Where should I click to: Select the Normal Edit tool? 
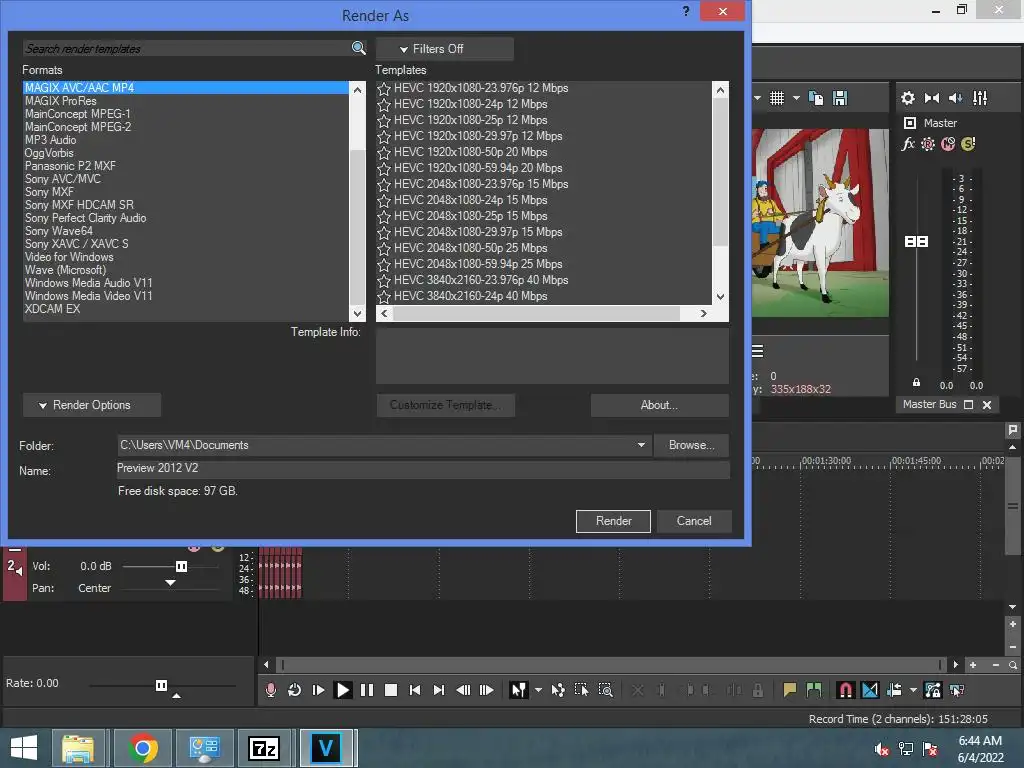click(519, 690)
